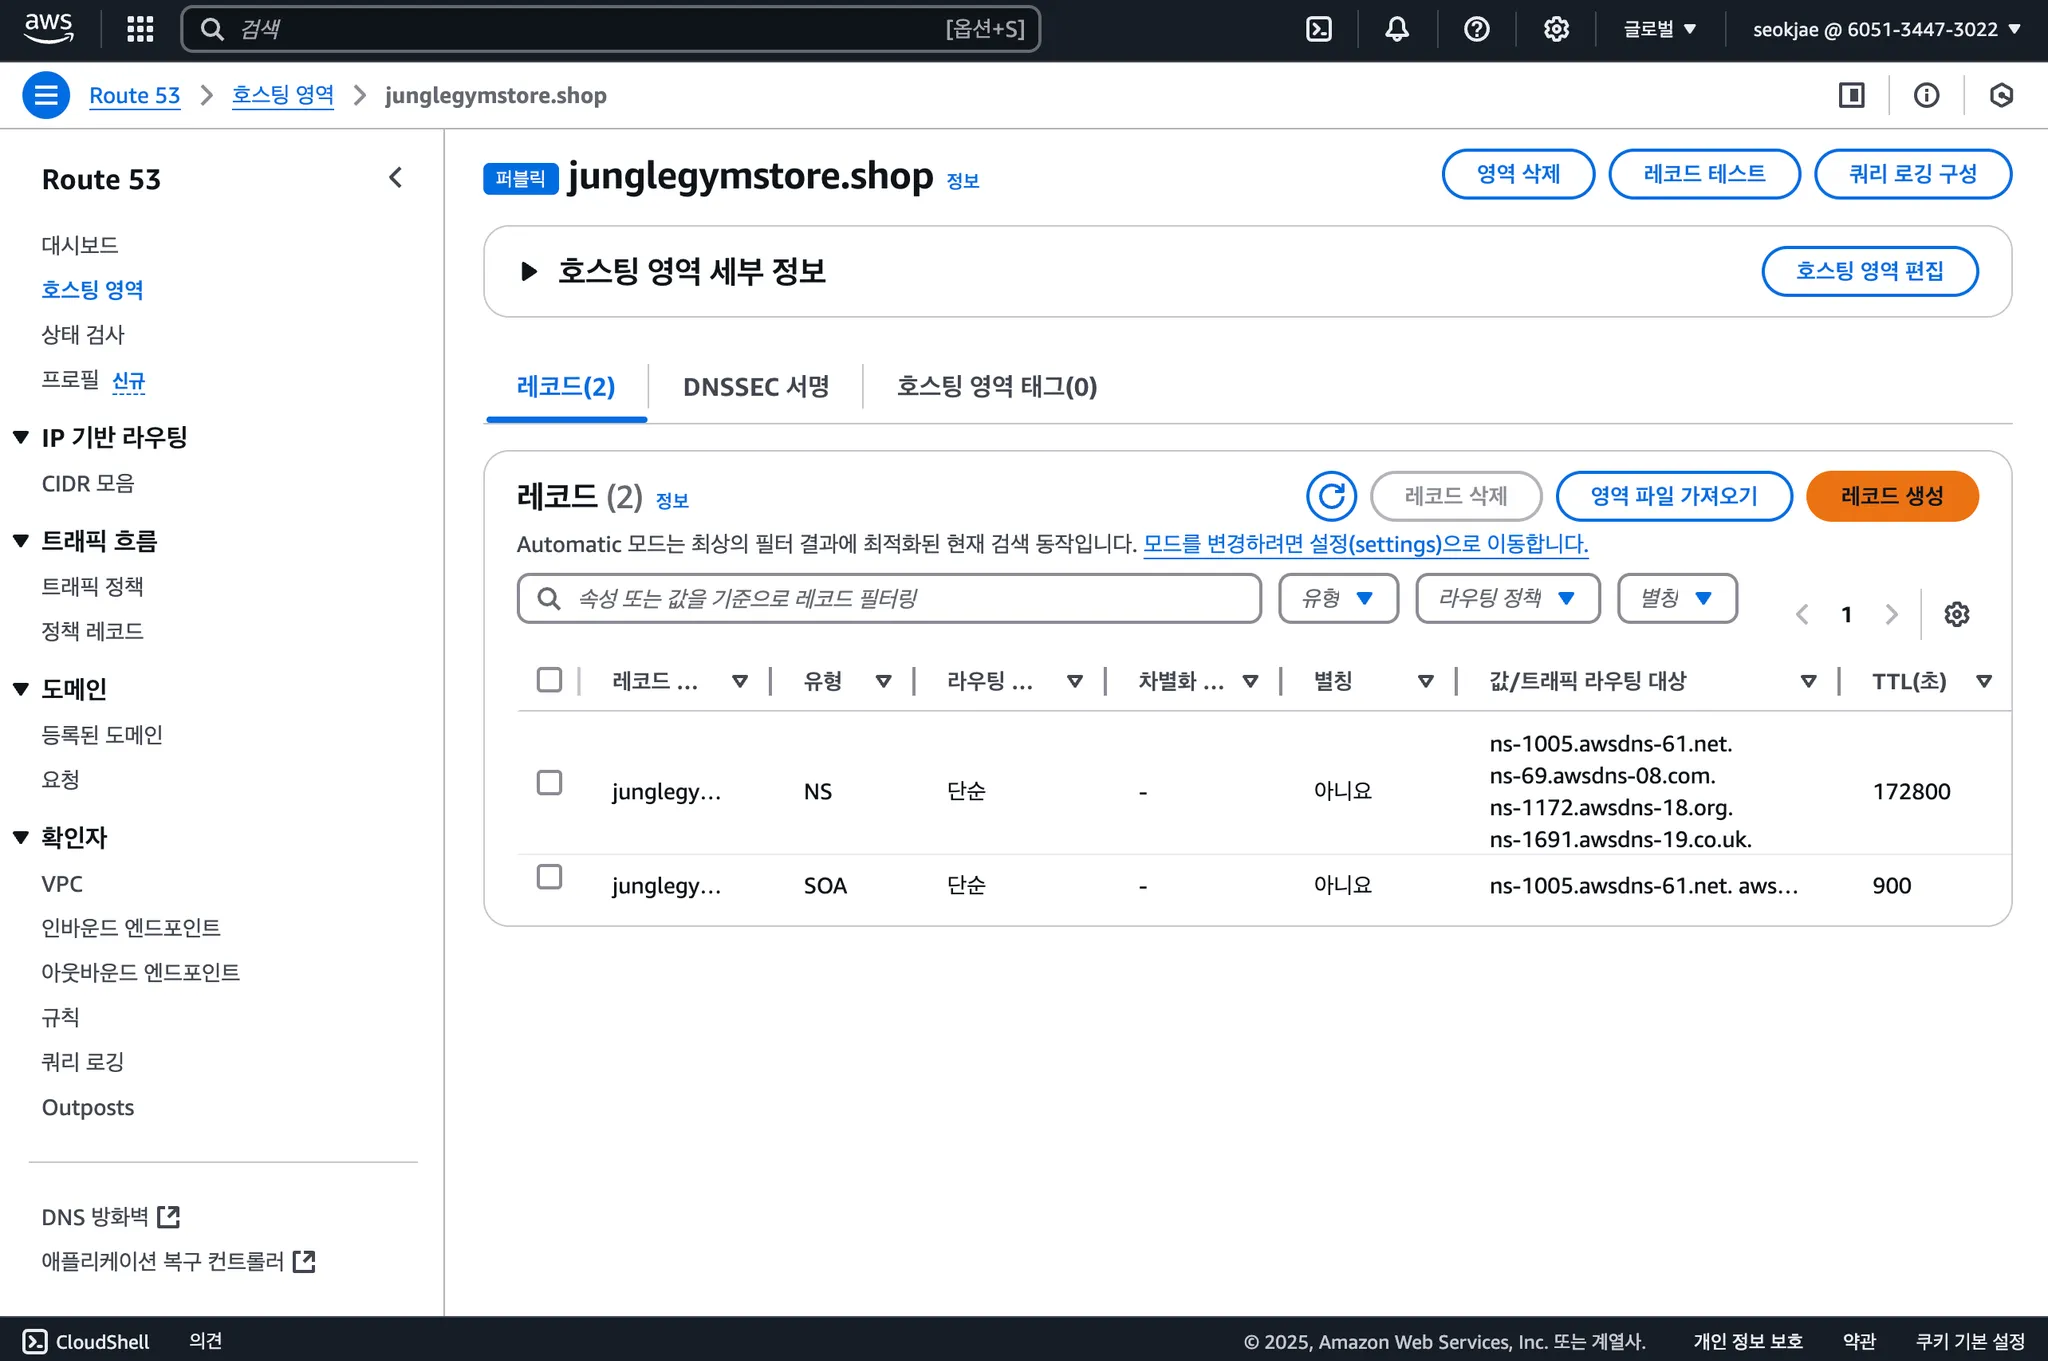The height and width of the screenshot is (1361, 2048).
Task: Refresh the records list
Action: click(1331, 496)
